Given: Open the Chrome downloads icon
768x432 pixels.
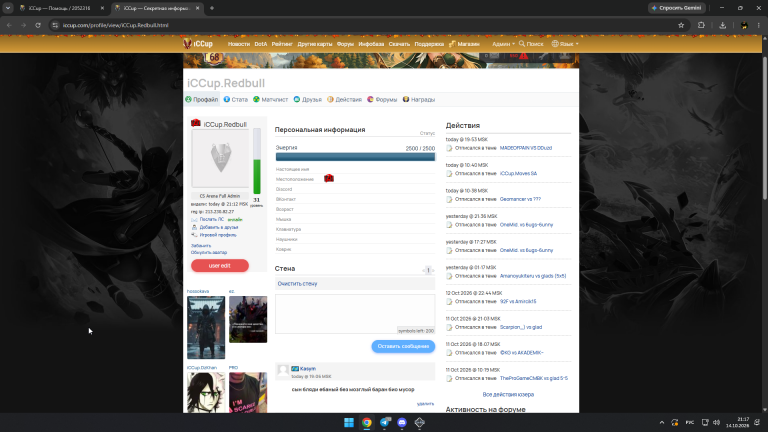Looking at the screenshot, I should [722, 25].
